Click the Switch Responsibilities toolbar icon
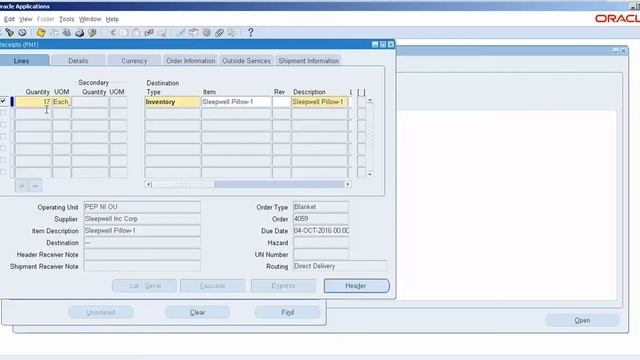Image resolution: width=640 pixels, height=360 pixels. point(67,33)
